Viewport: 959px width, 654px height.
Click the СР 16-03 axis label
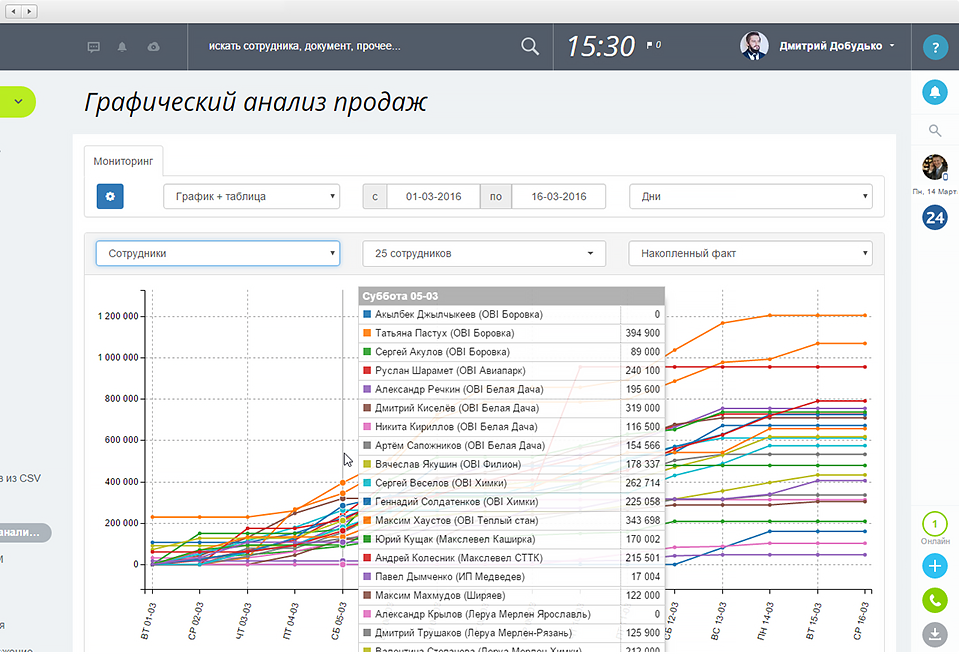coord(861,621)
